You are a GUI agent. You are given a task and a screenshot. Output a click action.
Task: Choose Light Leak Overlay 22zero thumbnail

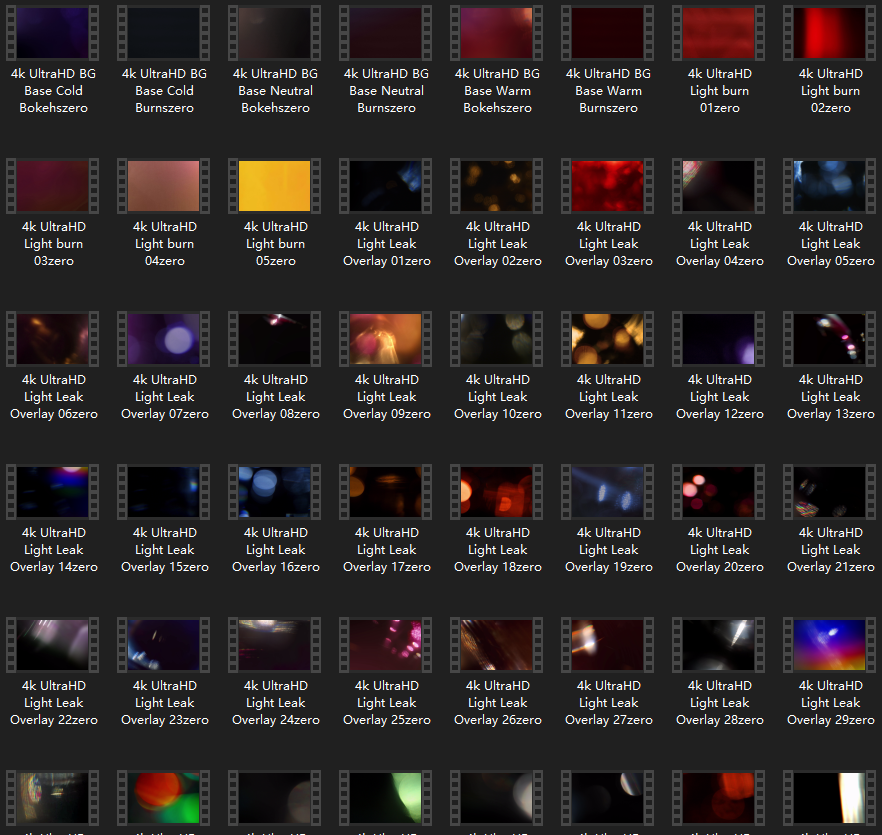pos(52,645)
